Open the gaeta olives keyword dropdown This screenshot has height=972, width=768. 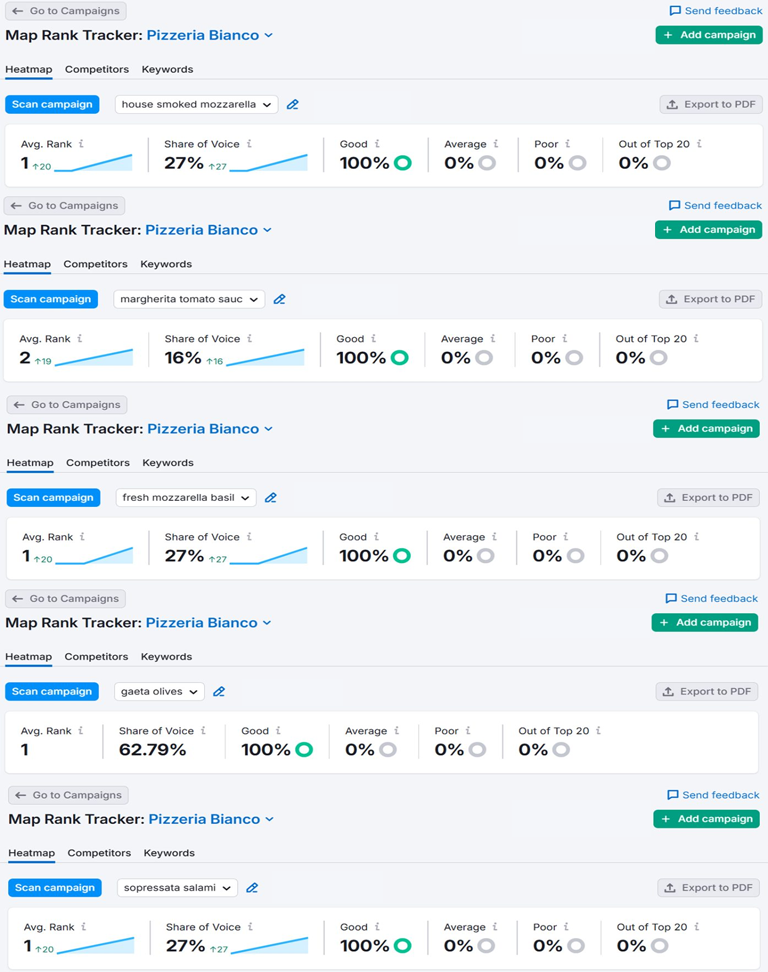[159, 691]
